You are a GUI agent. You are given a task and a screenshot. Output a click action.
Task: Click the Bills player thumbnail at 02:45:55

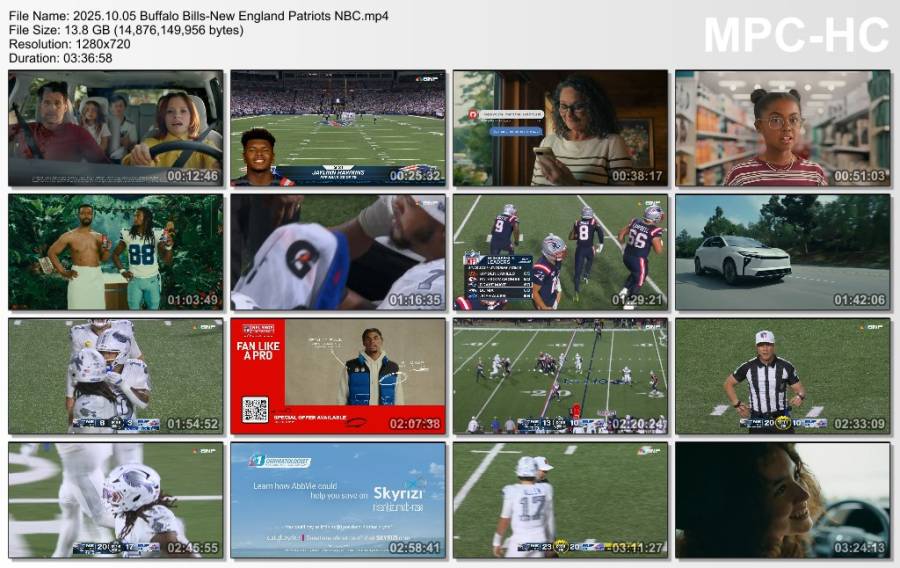pyautogui.click(x=116, y=499)
